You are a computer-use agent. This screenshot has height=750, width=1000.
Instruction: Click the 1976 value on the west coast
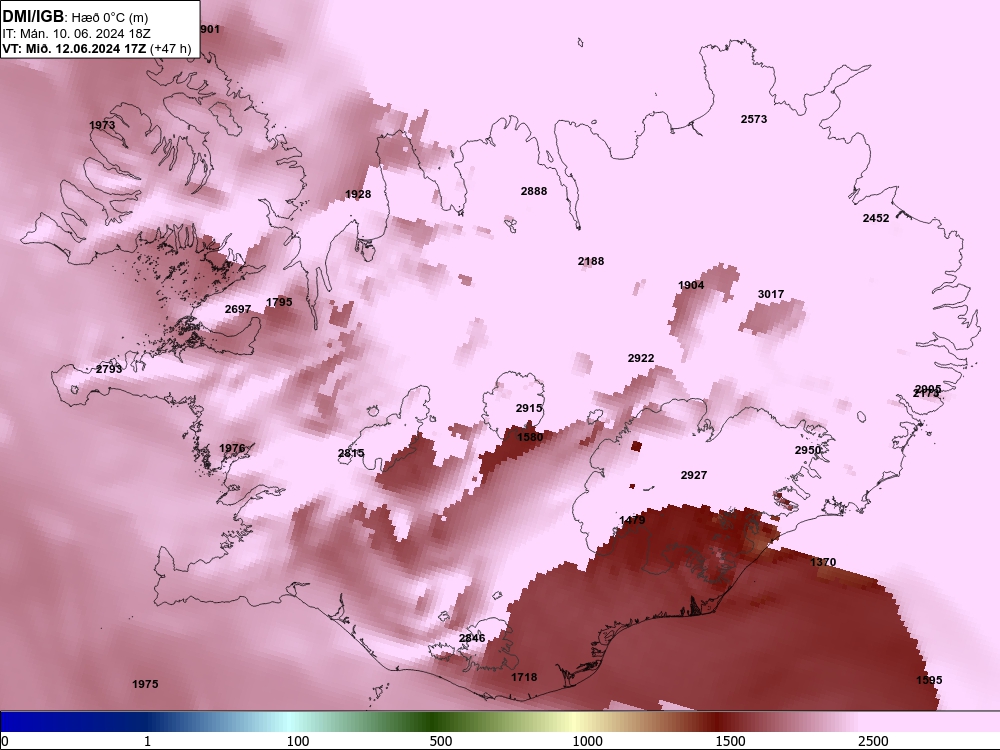pyautogui.click(x=232, y=448)
